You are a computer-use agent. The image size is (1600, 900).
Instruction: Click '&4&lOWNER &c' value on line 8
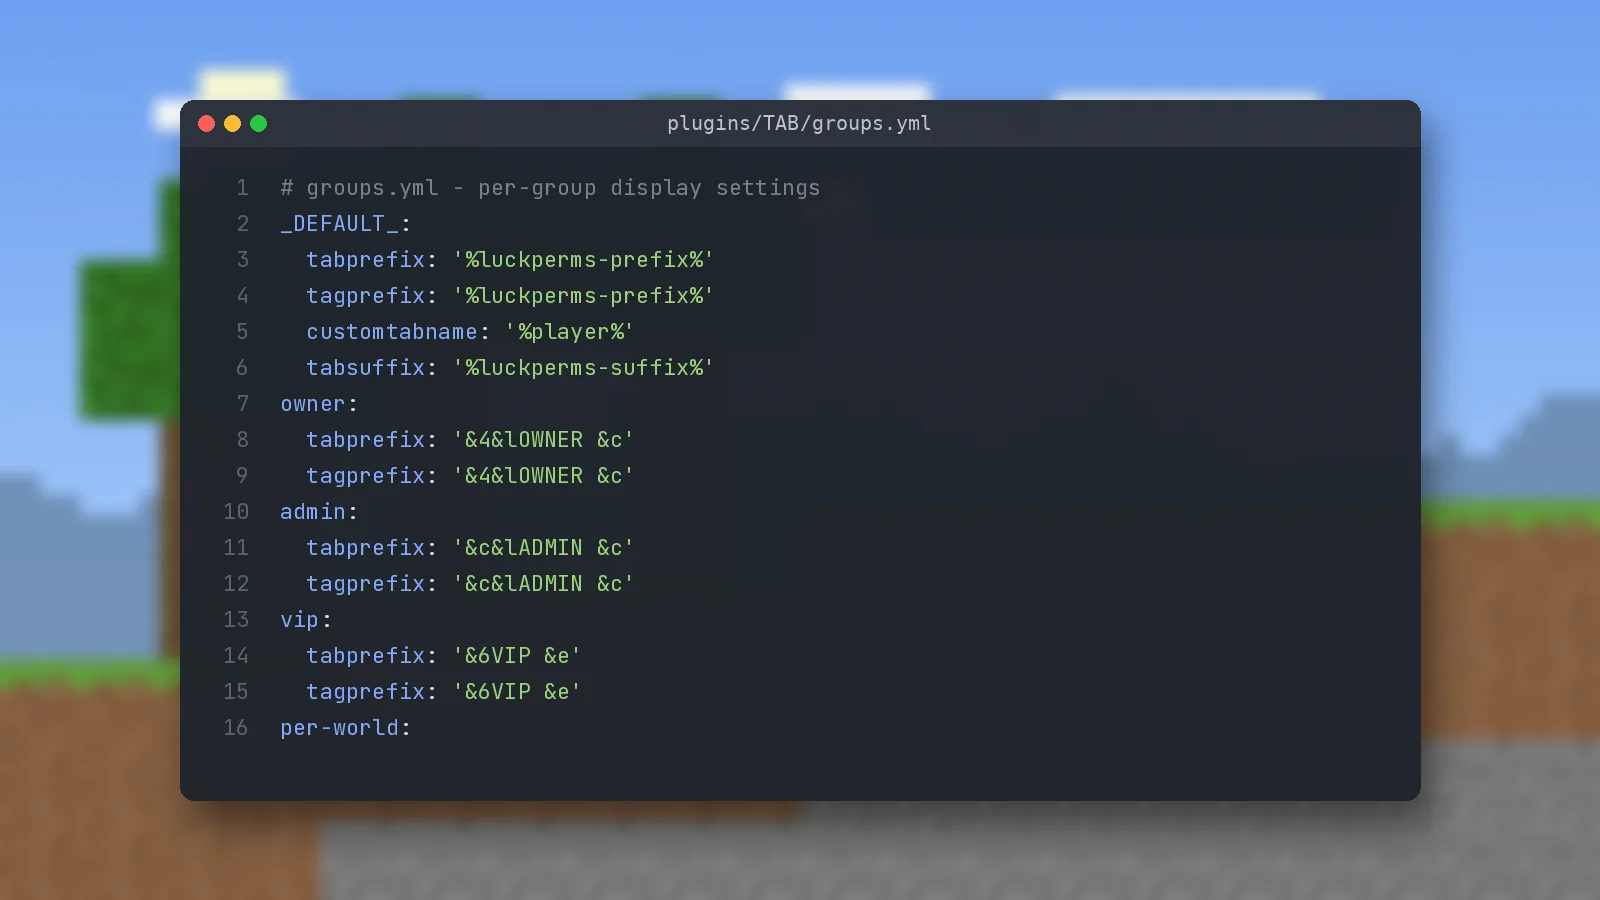pos(543,440)
